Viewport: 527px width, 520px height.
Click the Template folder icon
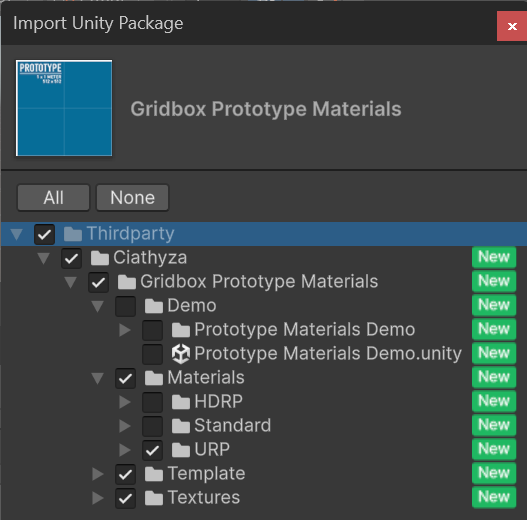pyautogui.click(x=154, y=474)
